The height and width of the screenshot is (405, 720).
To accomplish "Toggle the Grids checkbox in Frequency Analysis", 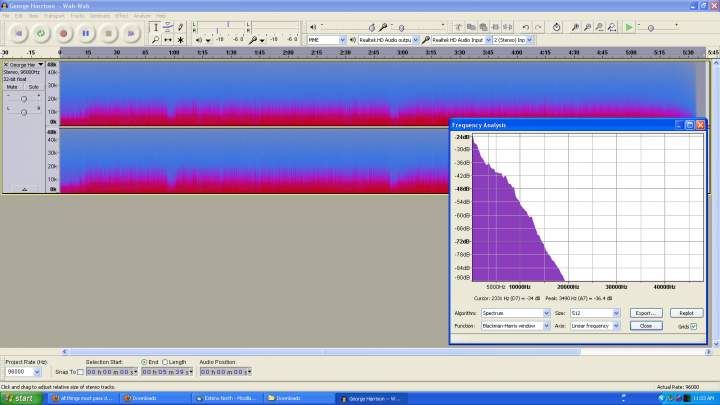I will point(694,326).
